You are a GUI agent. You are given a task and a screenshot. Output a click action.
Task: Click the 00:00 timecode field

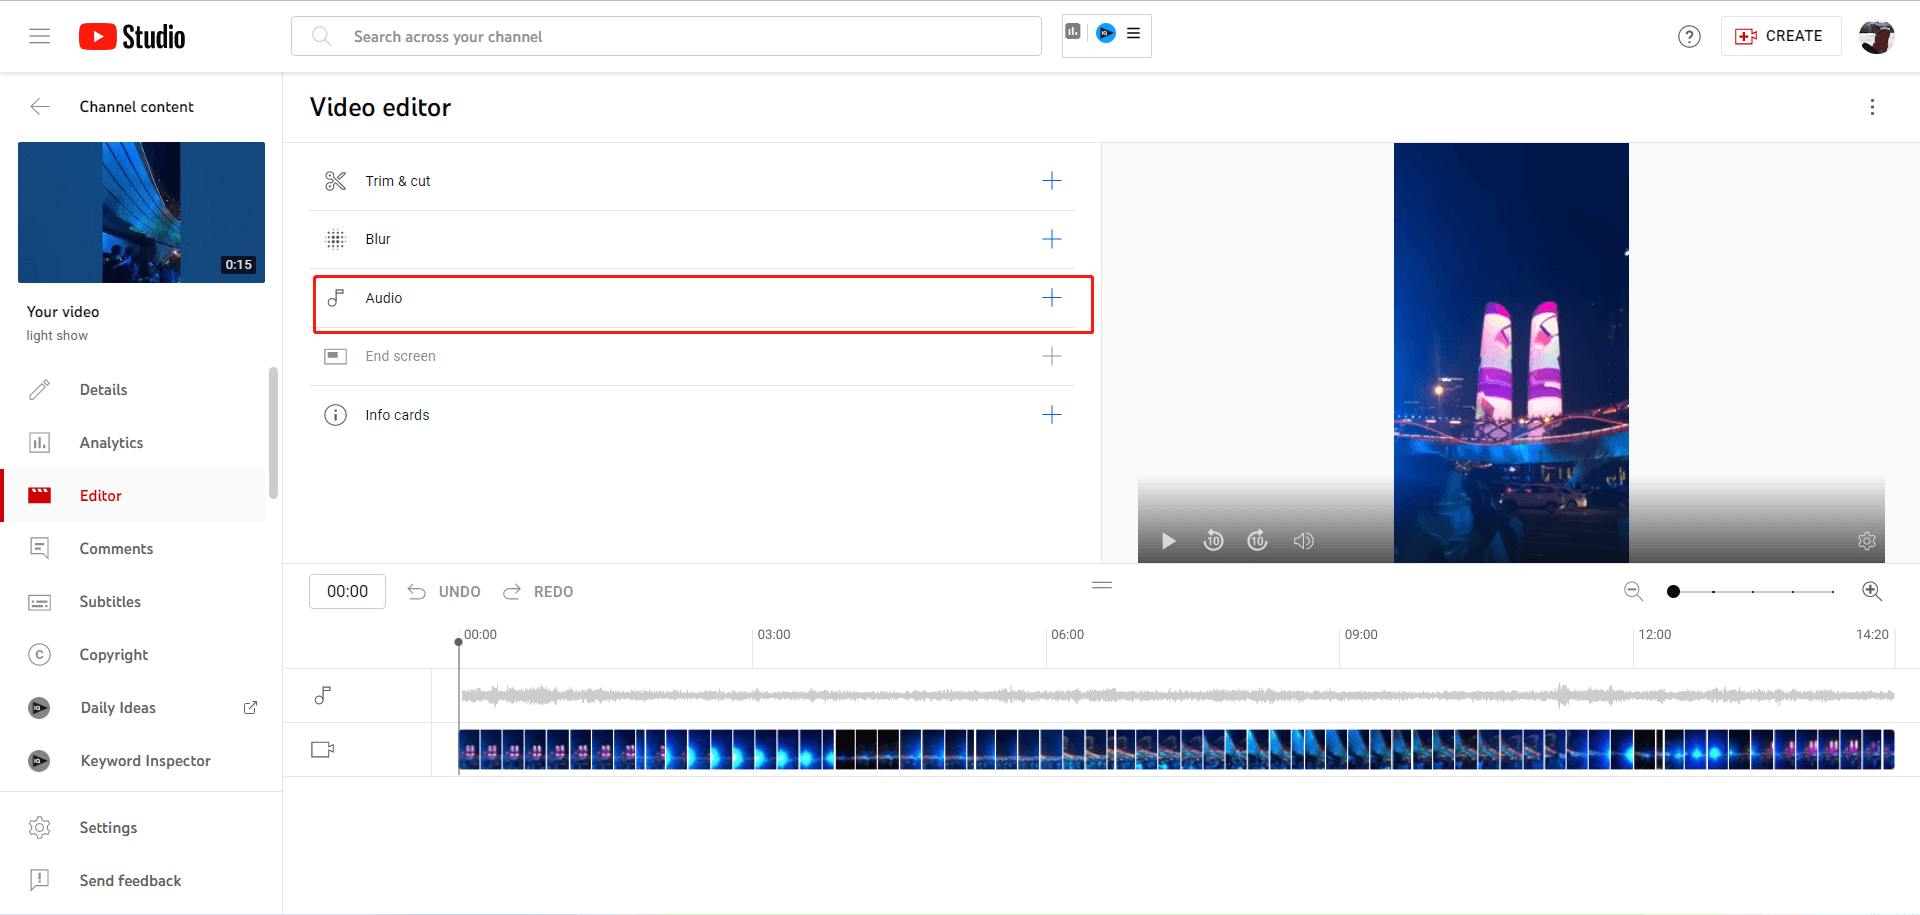pos(347,592)
